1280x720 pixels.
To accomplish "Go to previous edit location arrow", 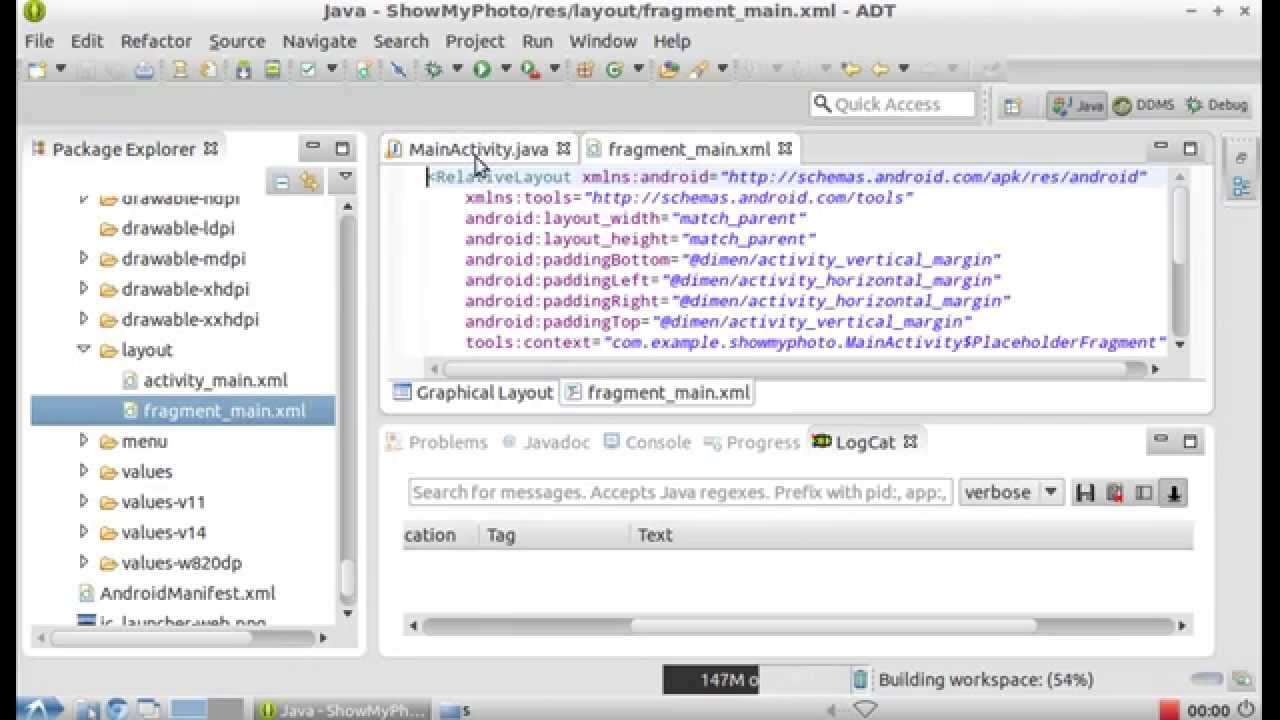I will click(851, 69).
